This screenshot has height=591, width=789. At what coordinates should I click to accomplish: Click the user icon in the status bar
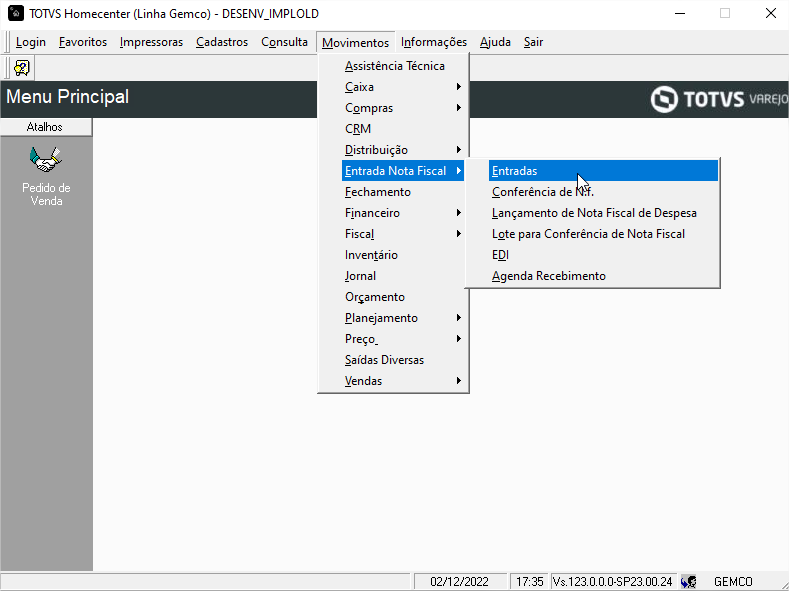pos(689,582)
